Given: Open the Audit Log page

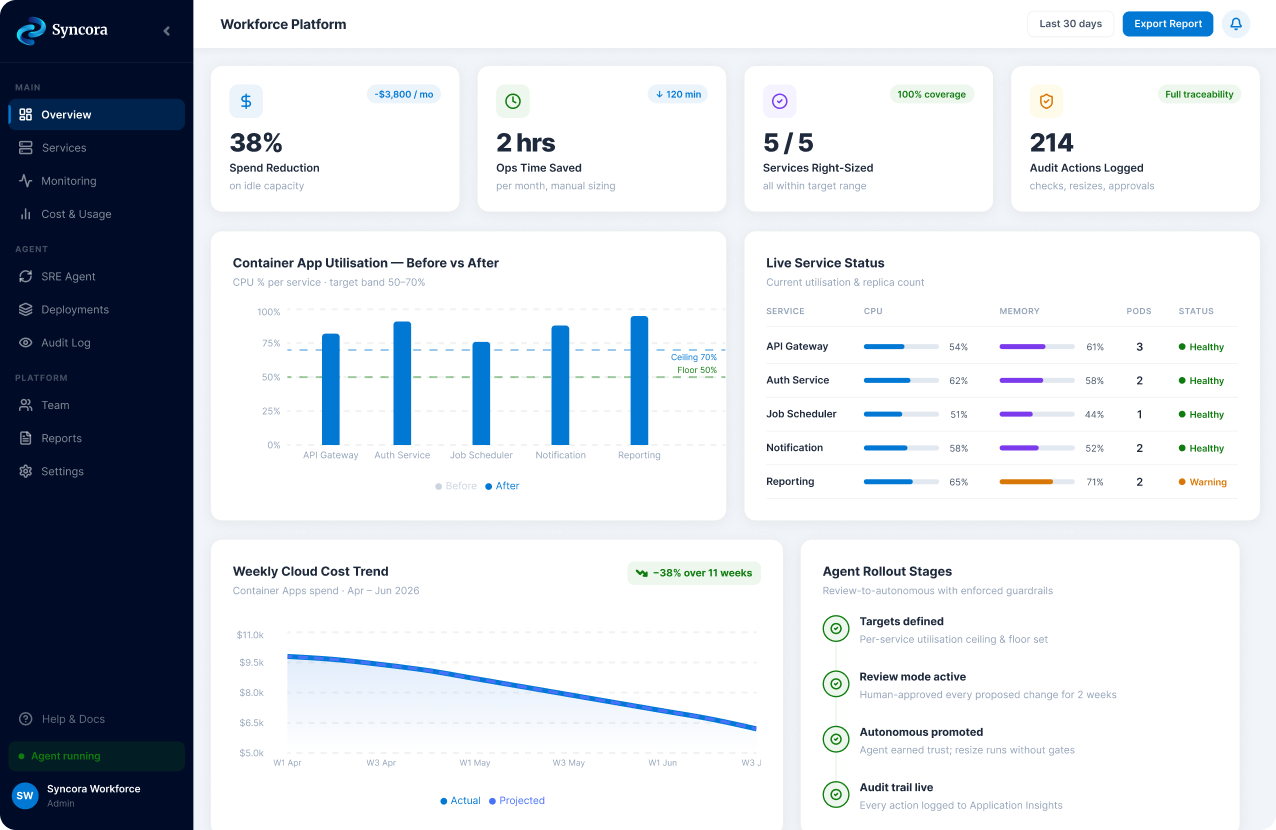Looking at the screenshot, I should coord(97,343).
